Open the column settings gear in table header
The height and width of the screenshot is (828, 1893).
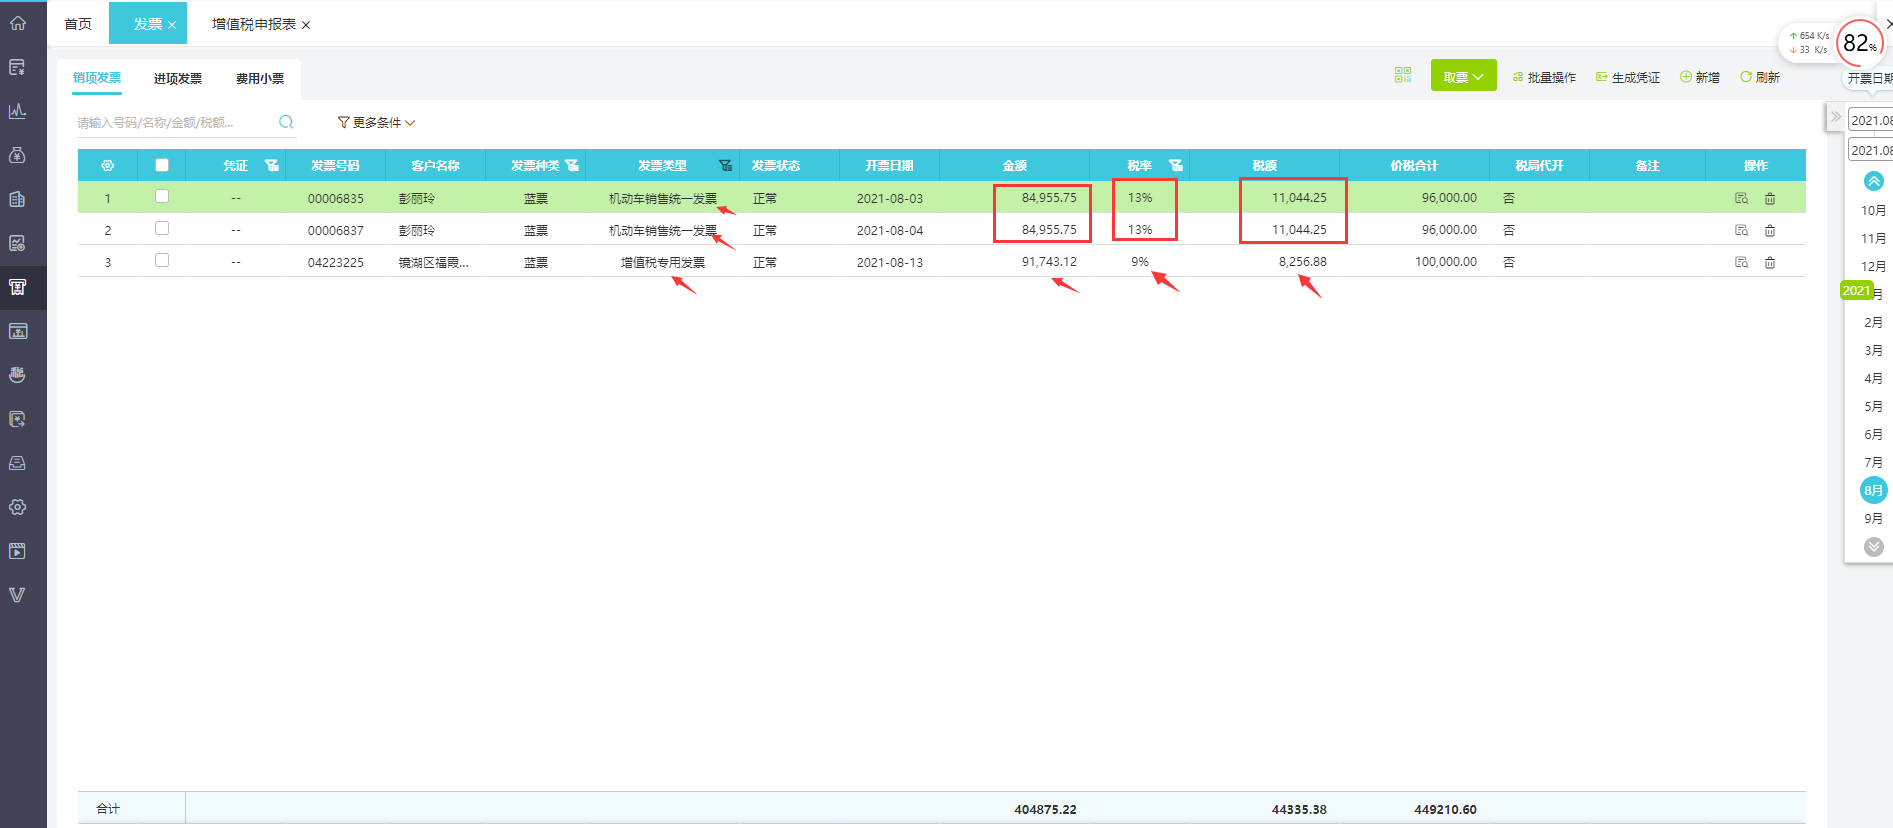pyautogui.click(x=107, y=166)
